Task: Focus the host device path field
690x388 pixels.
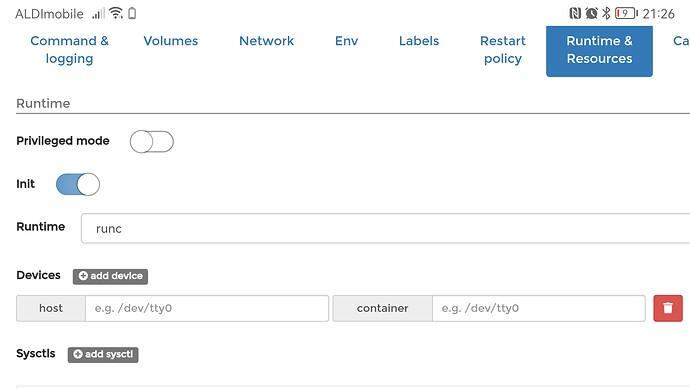Action: tap(207, 308)
